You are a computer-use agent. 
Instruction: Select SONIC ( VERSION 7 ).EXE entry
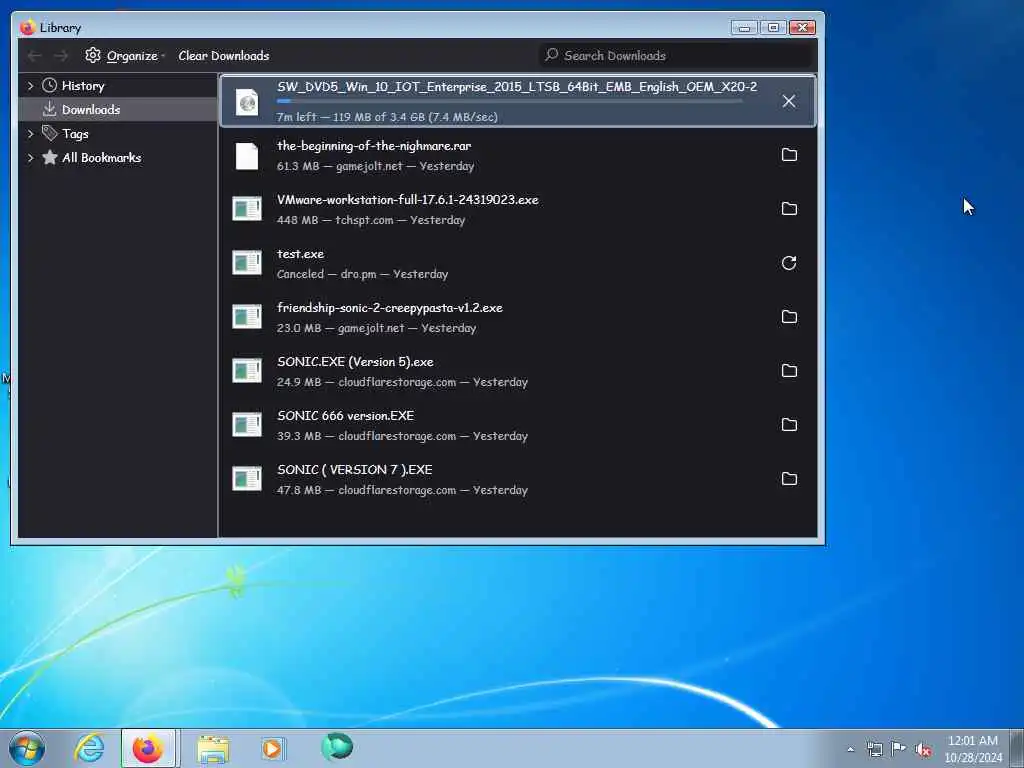[x=518, y=479]
